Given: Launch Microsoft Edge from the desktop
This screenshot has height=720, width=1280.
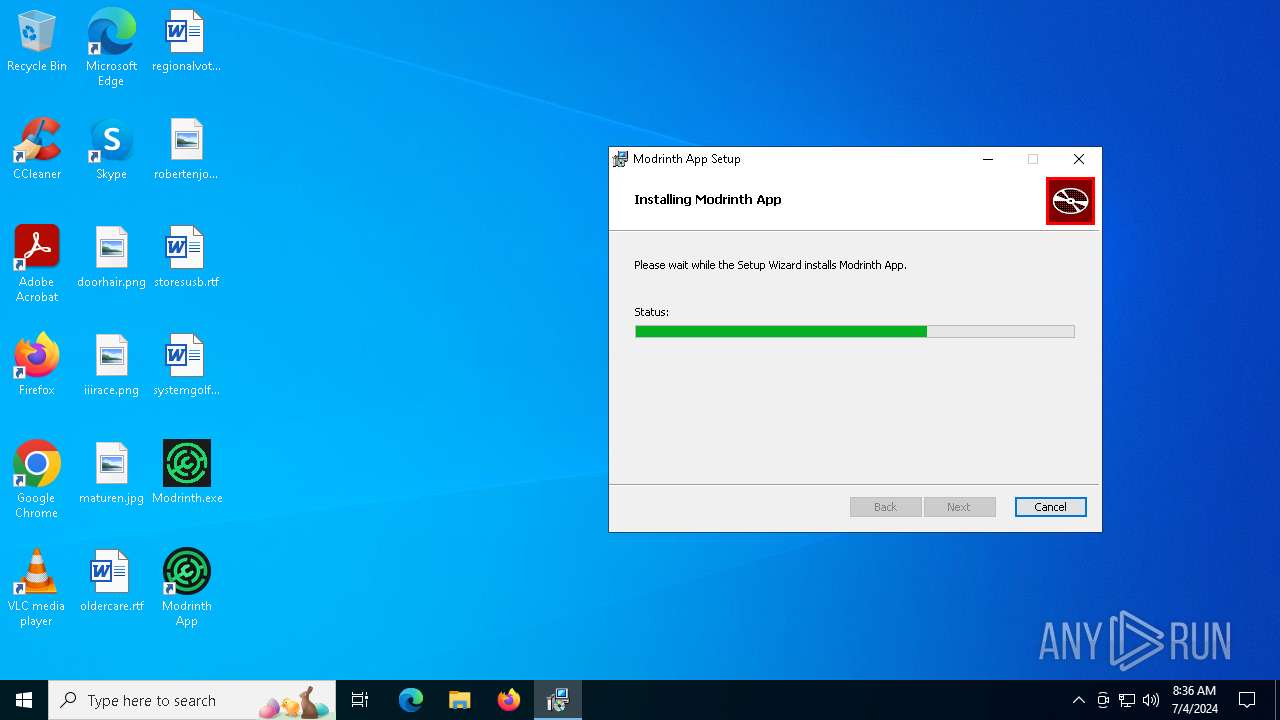Looking at the screenshot, I should [111, 47].
